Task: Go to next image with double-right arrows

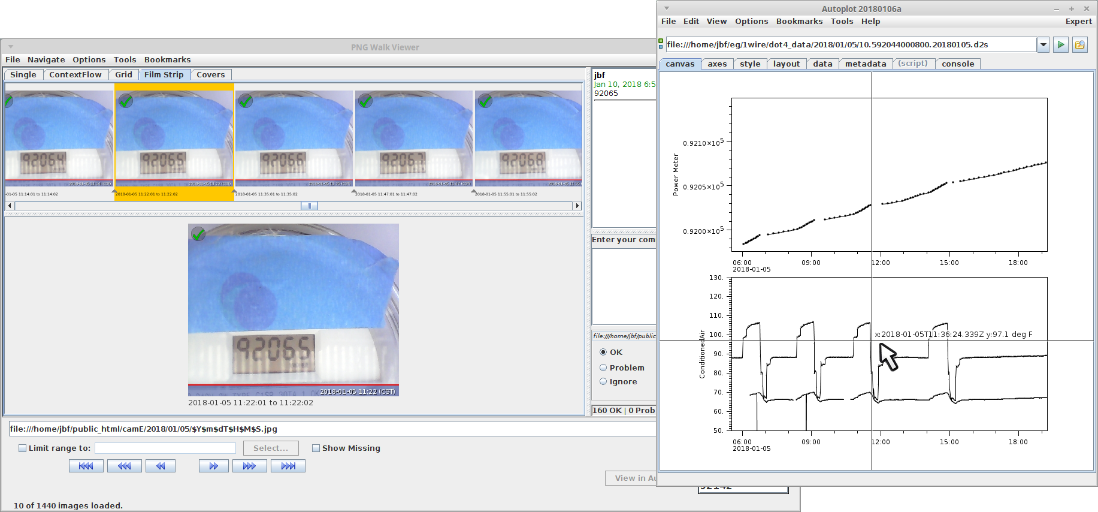Action: 214,466
